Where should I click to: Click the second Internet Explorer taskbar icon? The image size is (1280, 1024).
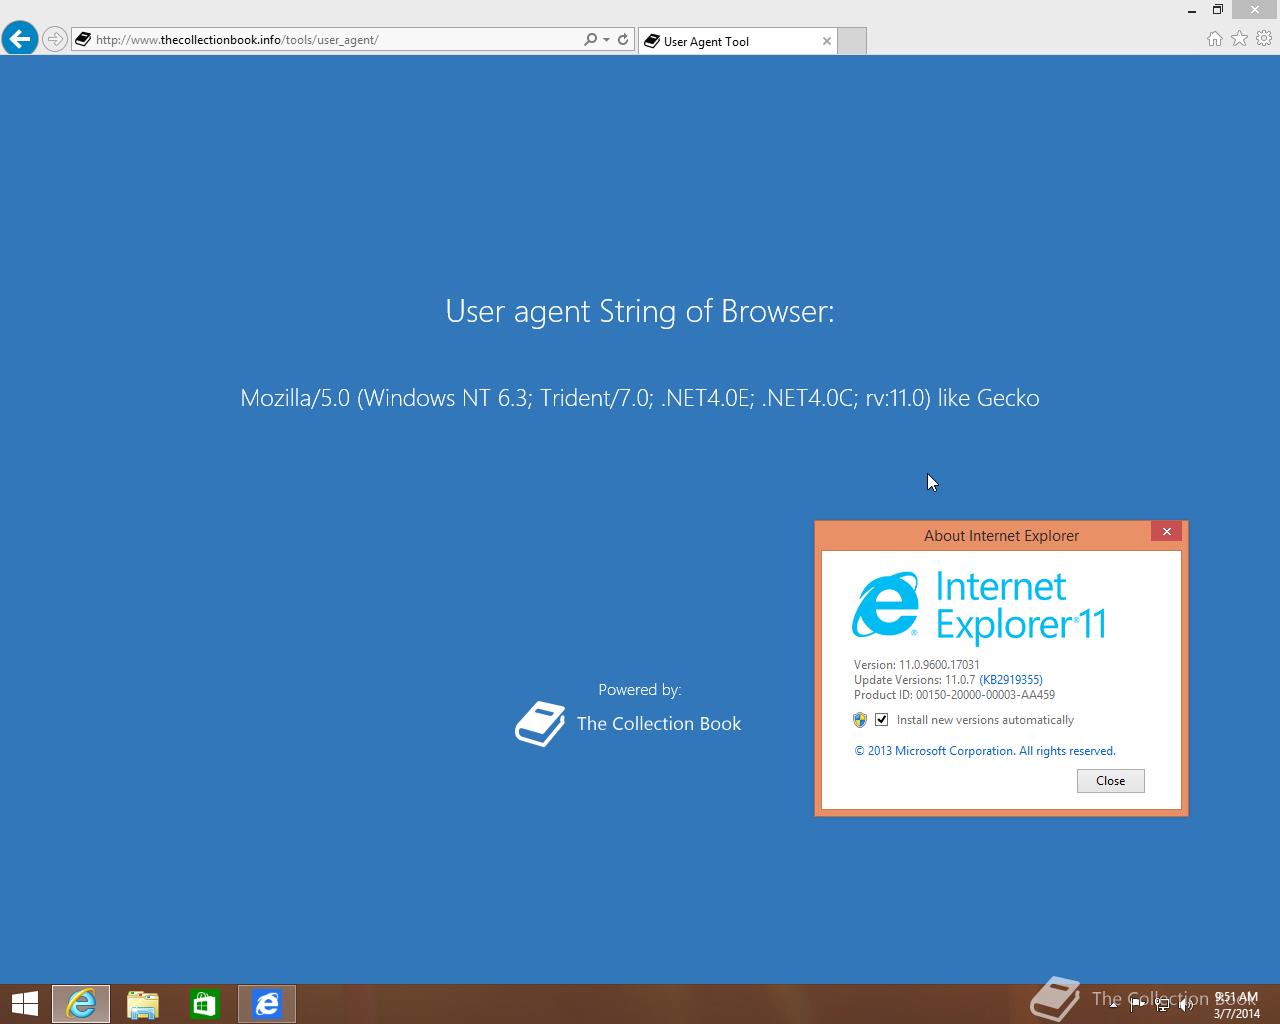[267, 1004]
